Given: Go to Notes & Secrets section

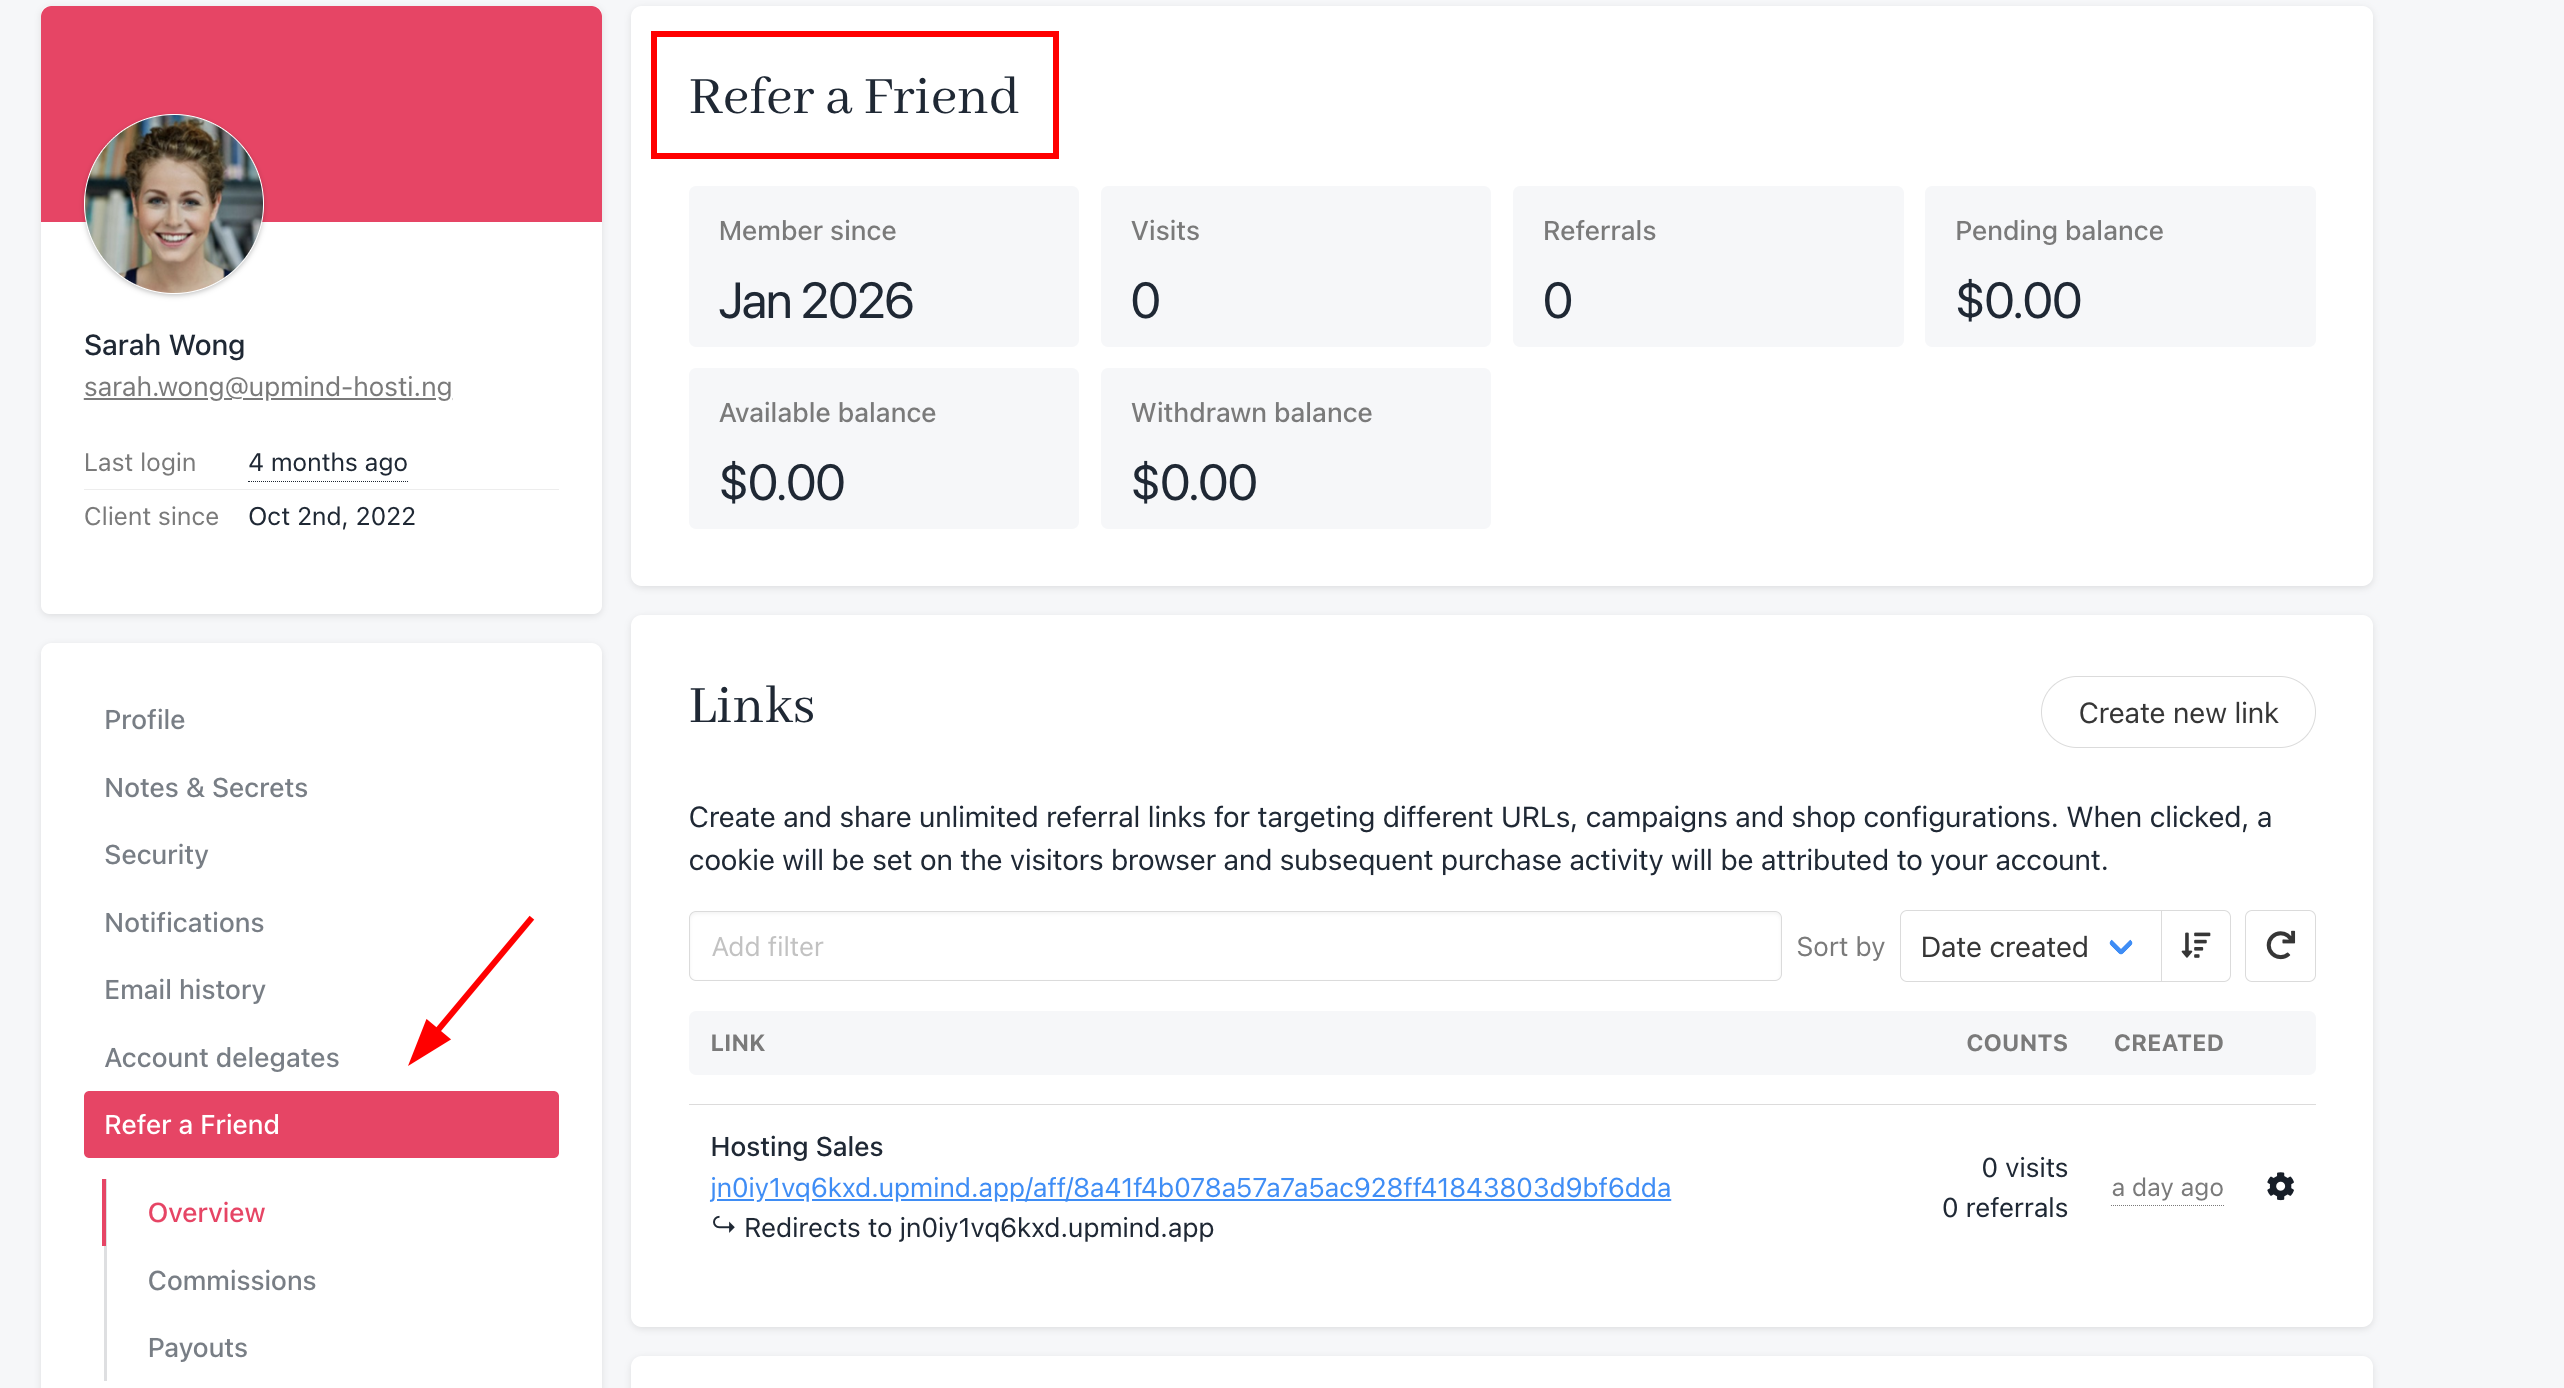Looking at the screenshot, I should pyautogui.click(x=206, y=788).
